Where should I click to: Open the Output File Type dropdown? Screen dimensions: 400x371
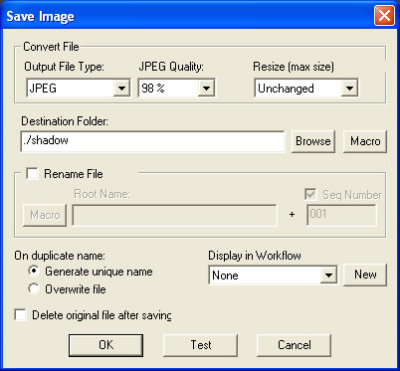(78, 88)
